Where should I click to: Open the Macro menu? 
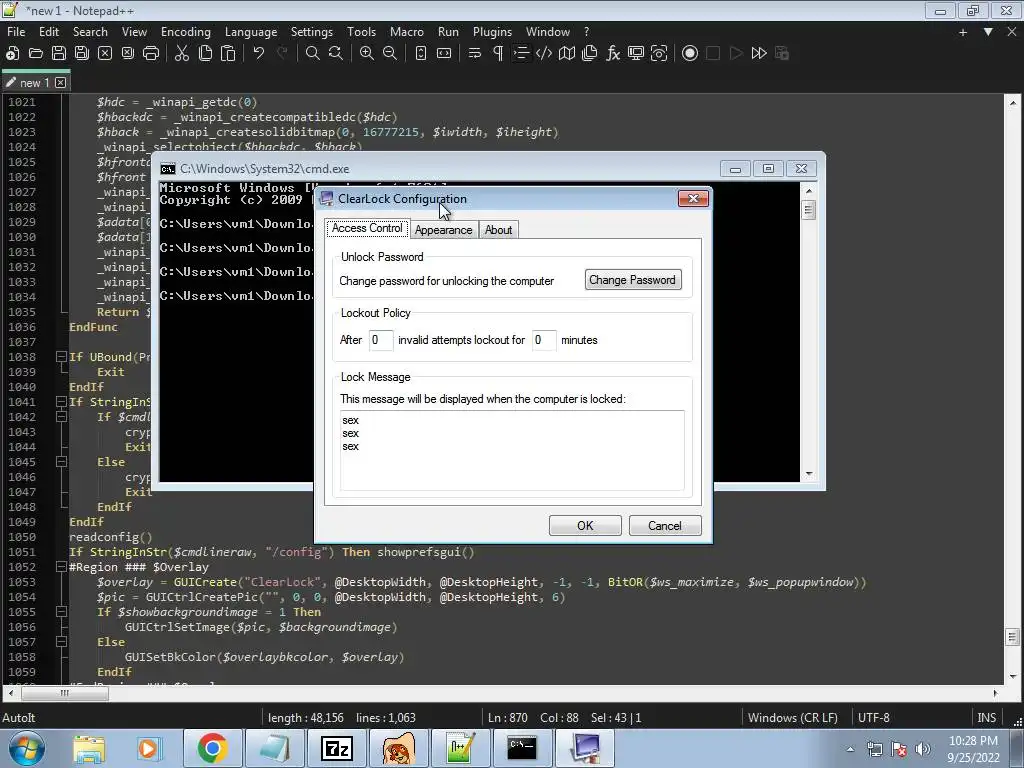click(407, 32)
